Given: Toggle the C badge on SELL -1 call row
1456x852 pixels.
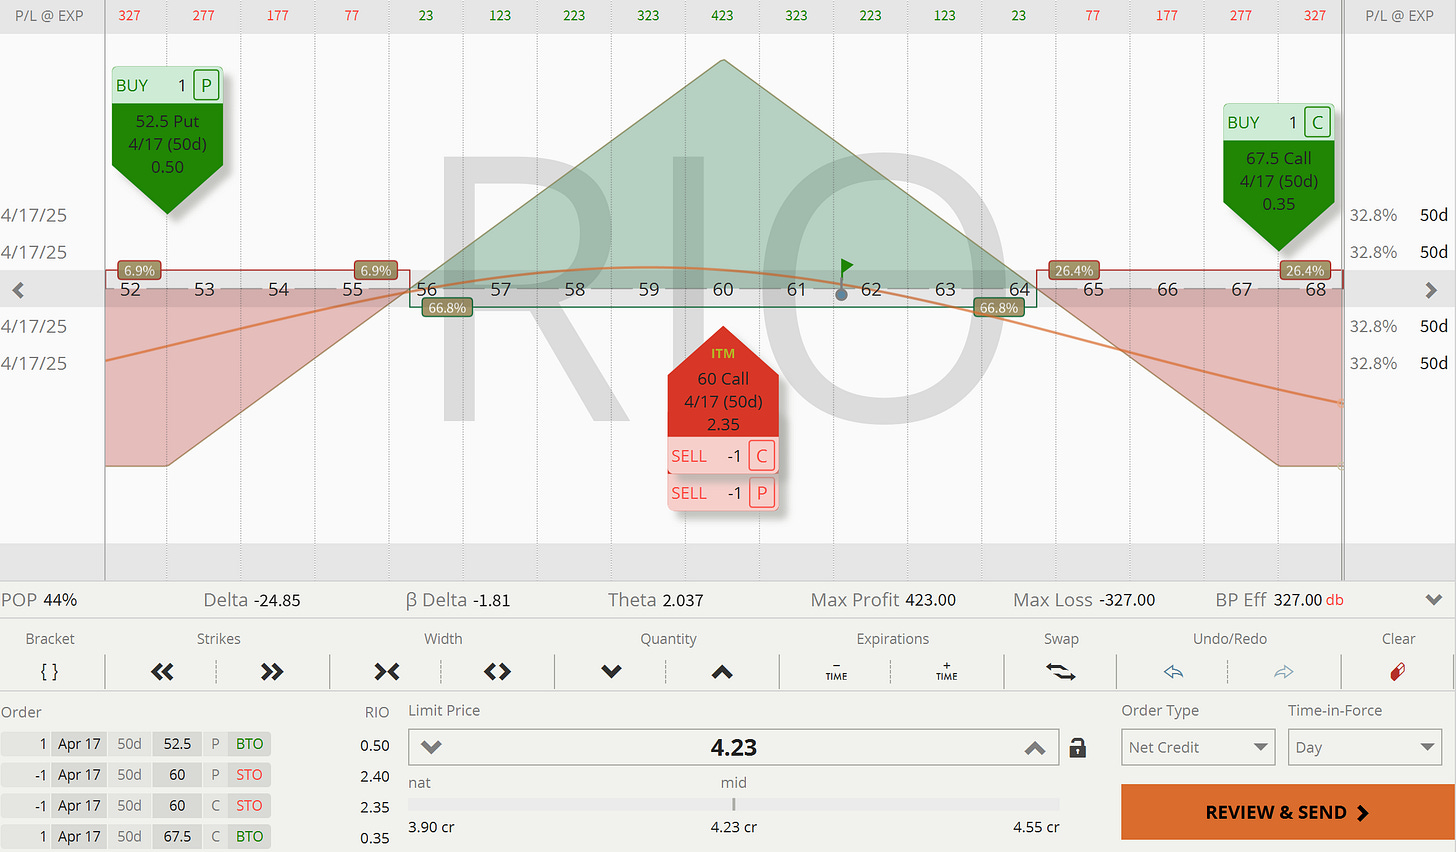Looking at the screenshot, I should tap(762, 456).
